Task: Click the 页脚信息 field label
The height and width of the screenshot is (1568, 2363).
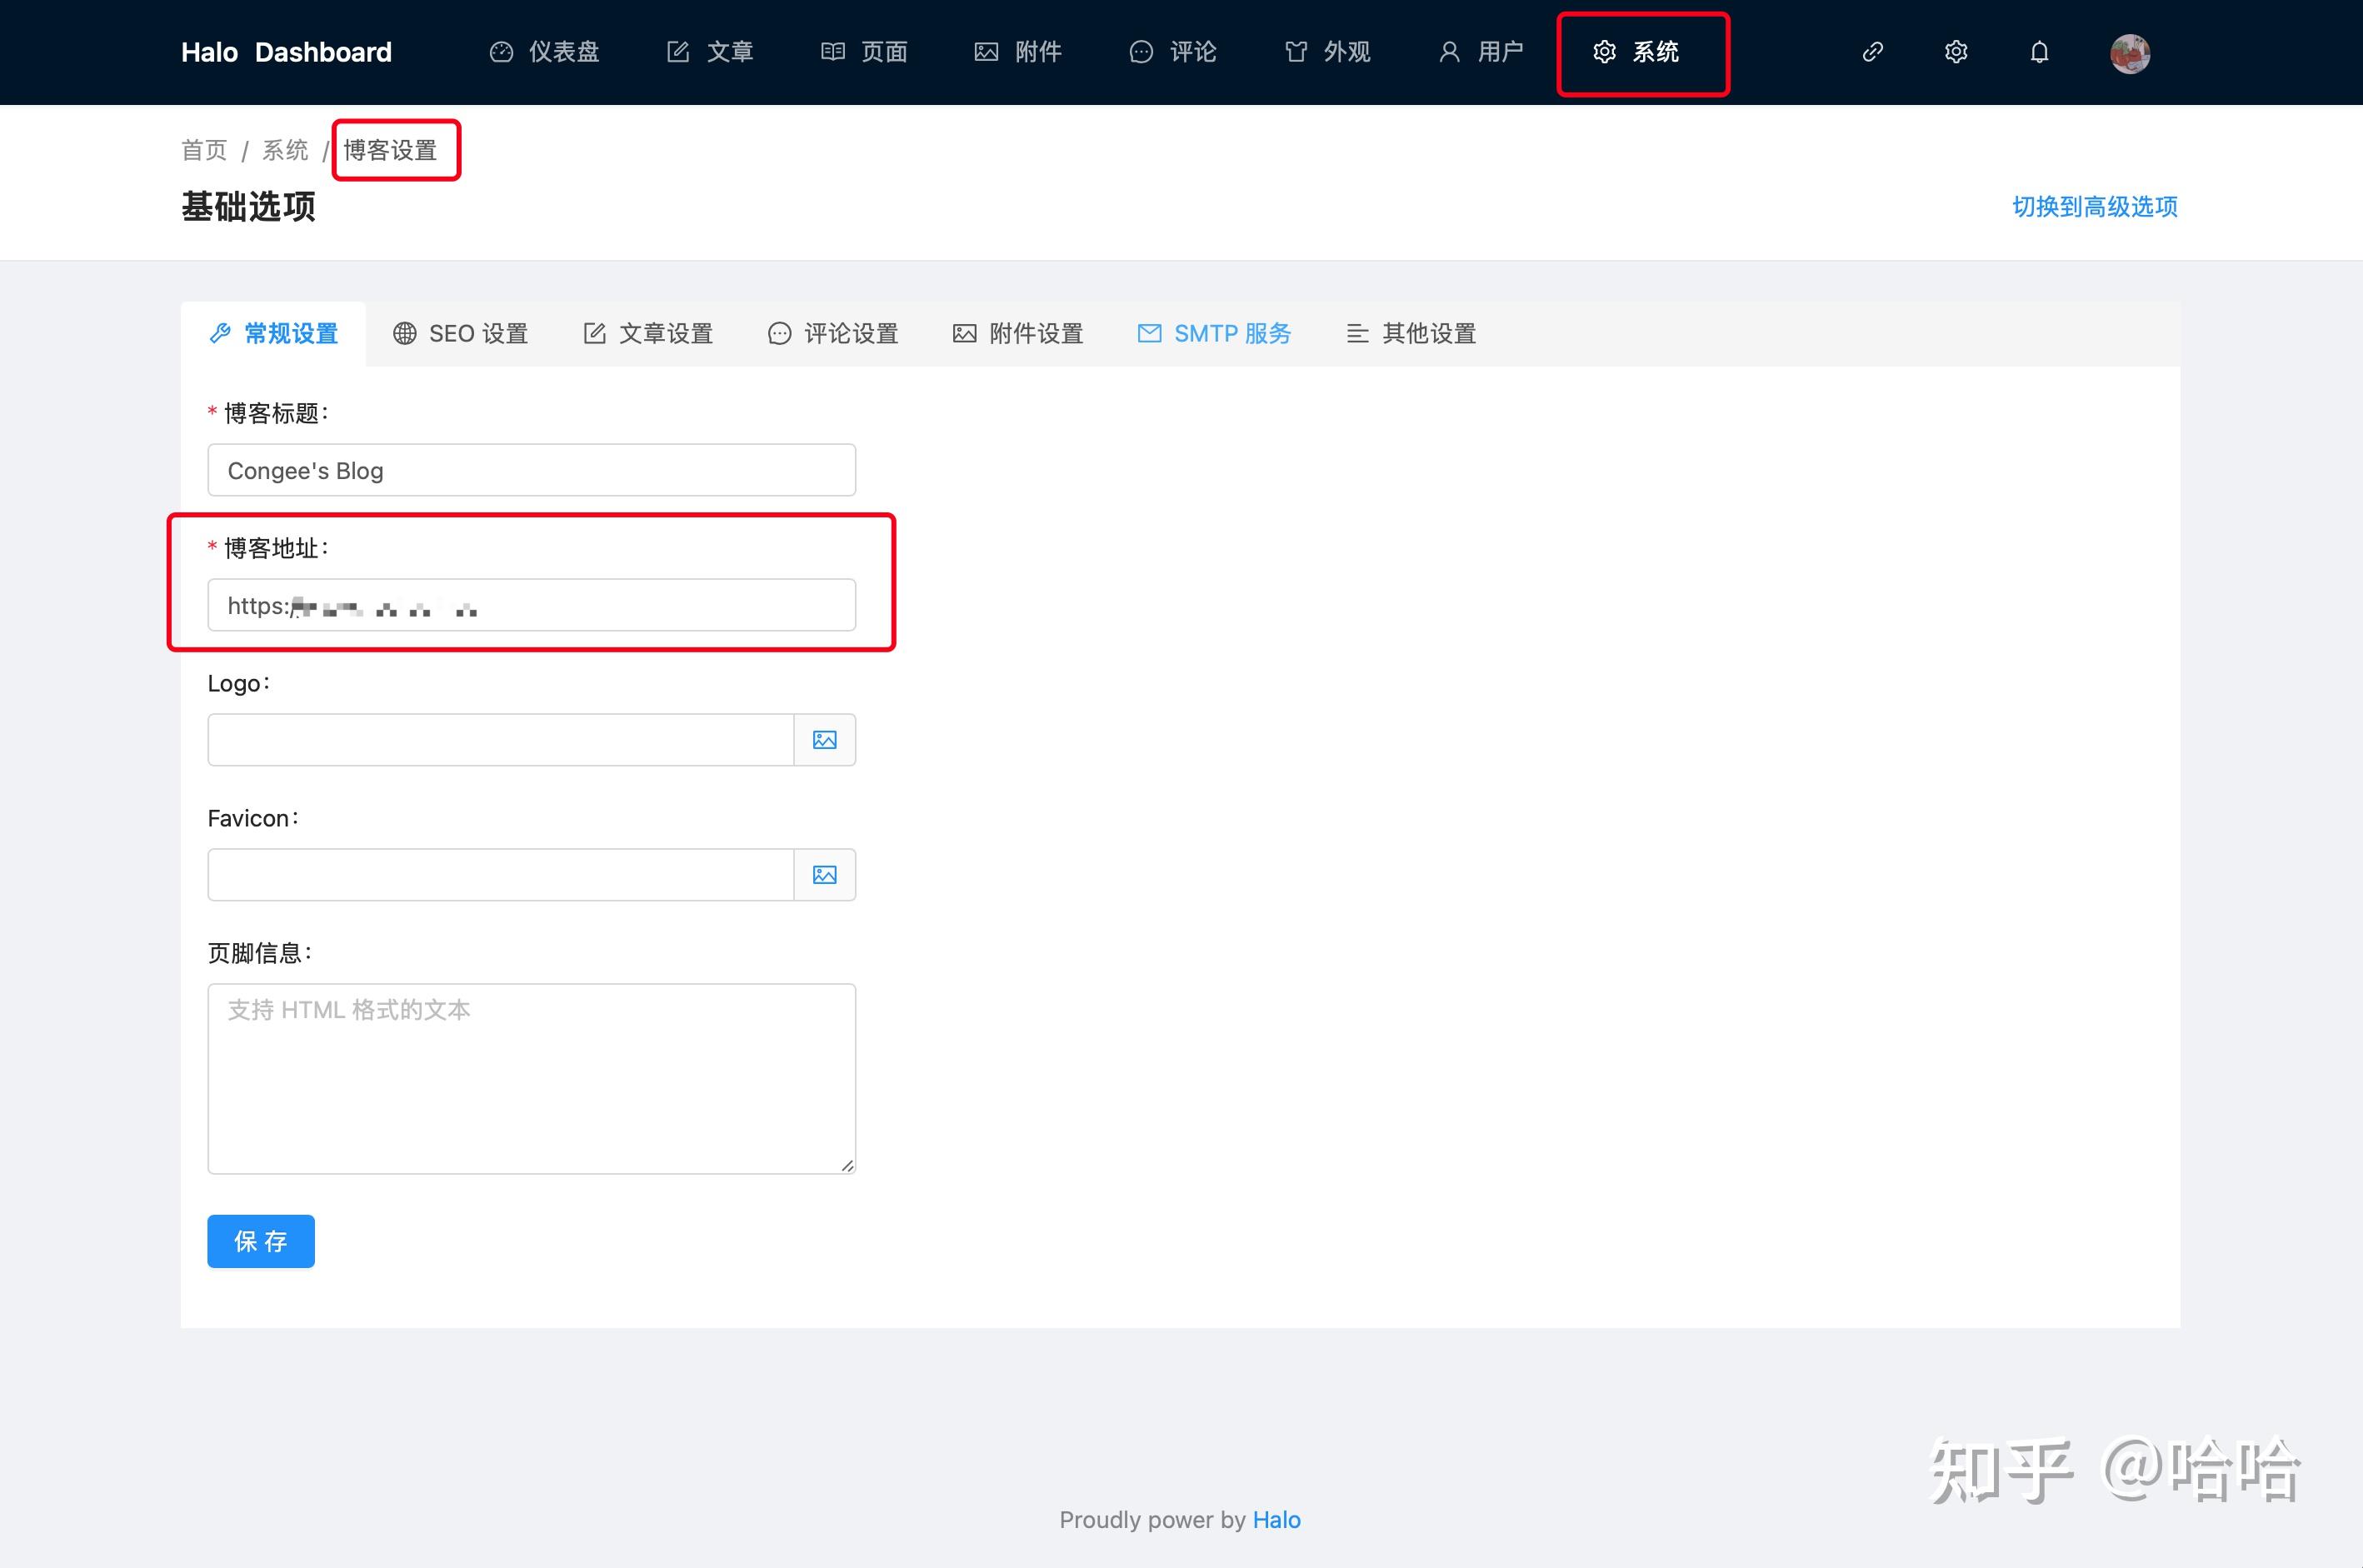Action: point(260,953)
